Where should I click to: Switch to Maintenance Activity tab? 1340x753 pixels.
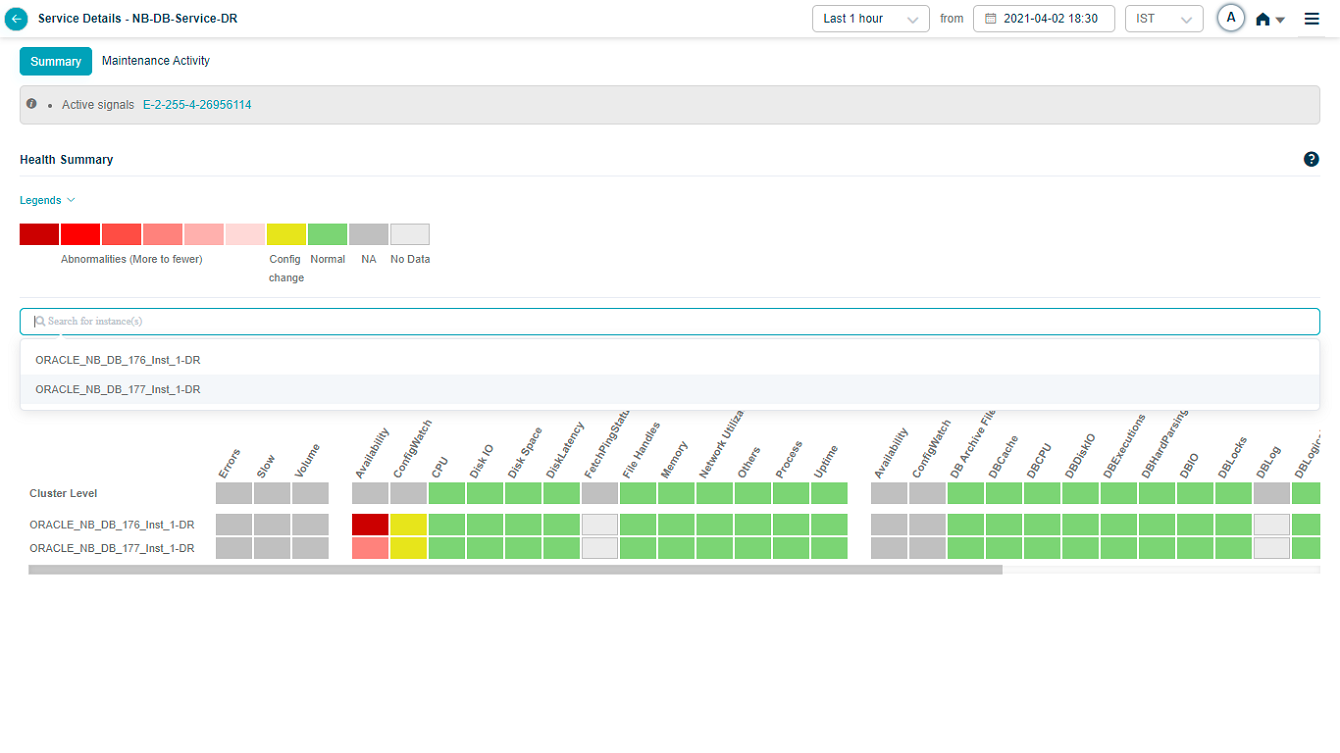pyautogui.click(x=156, y=61)
